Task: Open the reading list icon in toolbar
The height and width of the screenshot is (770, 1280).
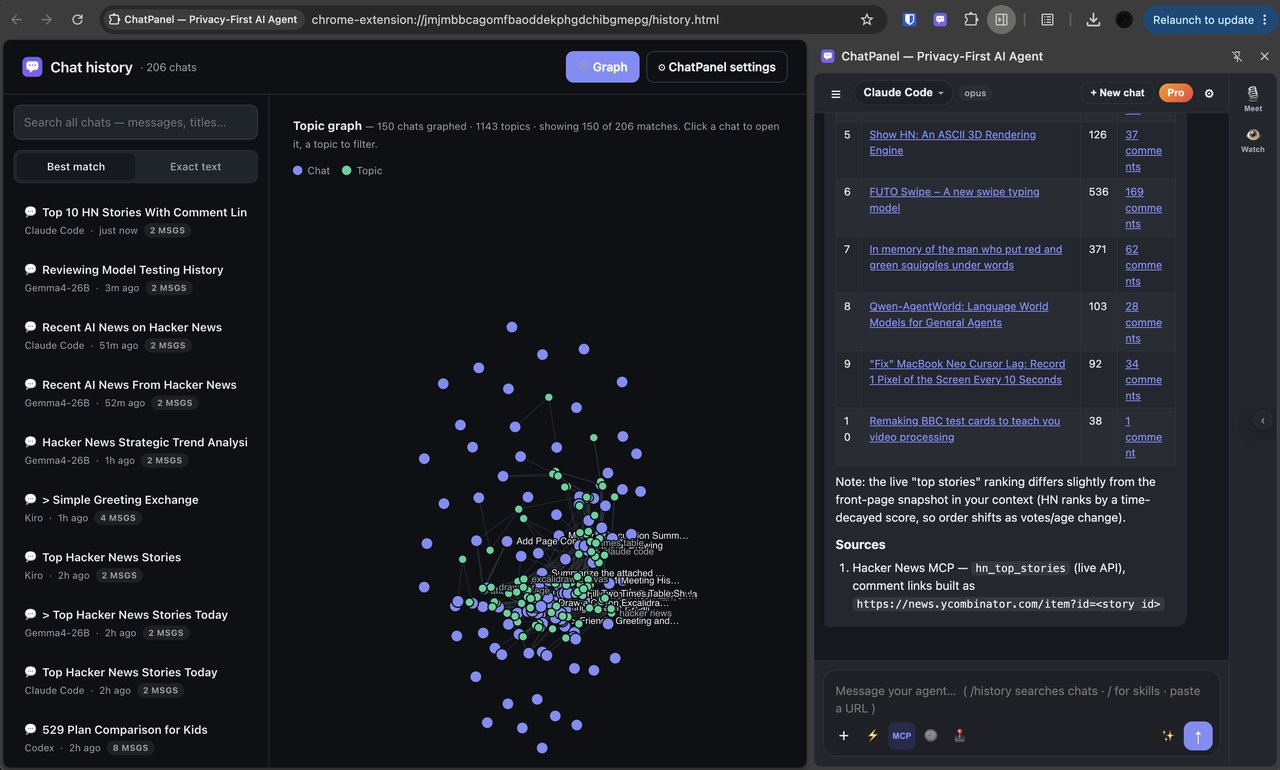Action: tap(1047, 19)
